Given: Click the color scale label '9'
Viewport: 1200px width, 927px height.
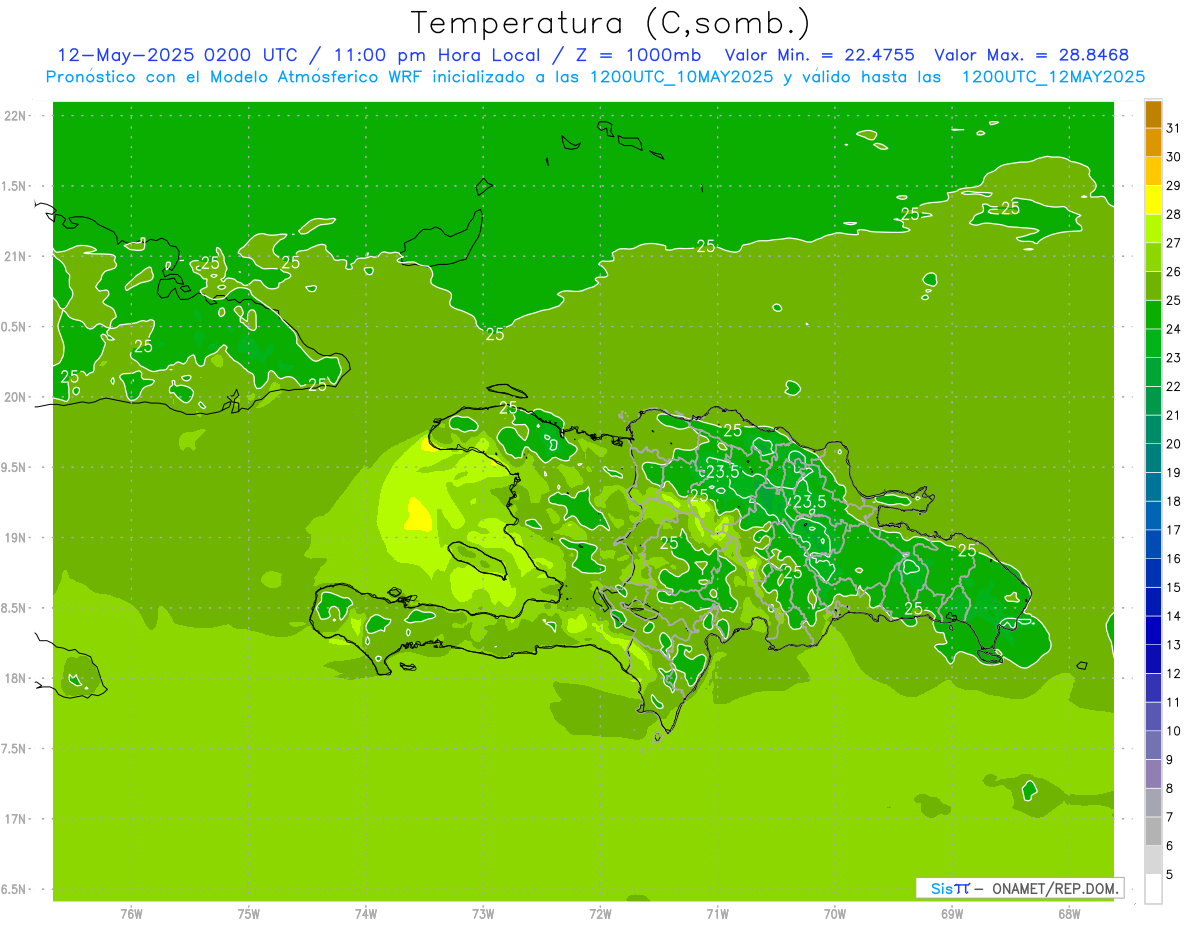Looking at the screenshot, I should 1170,760.
